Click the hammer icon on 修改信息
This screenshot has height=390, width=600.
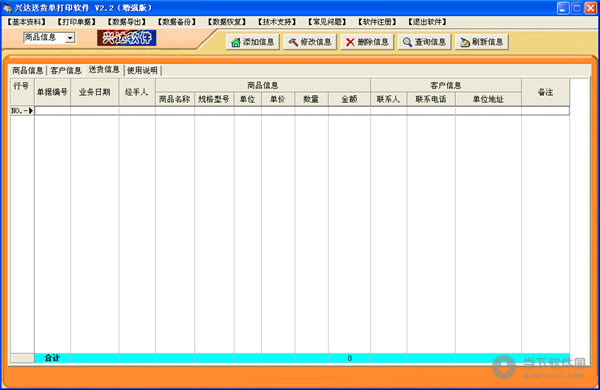coord(293,42)
